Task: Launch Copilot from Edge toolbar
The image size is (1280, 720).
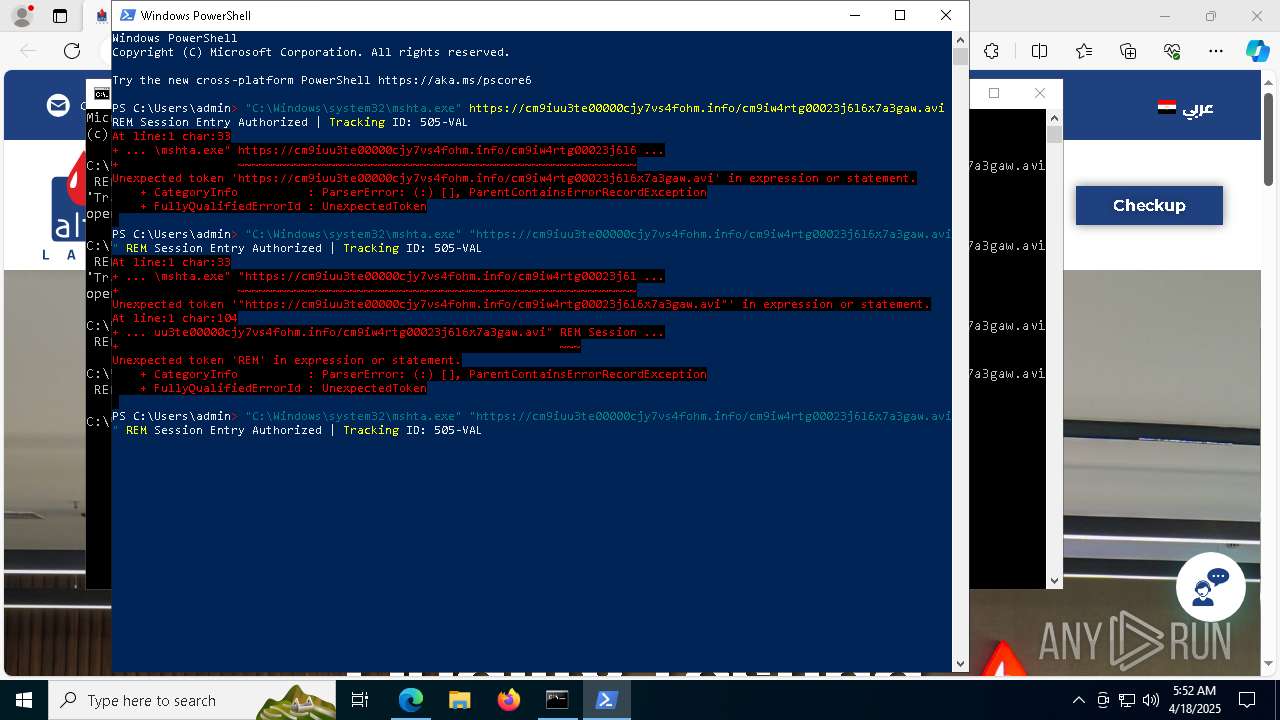Action: point(1257,51)
